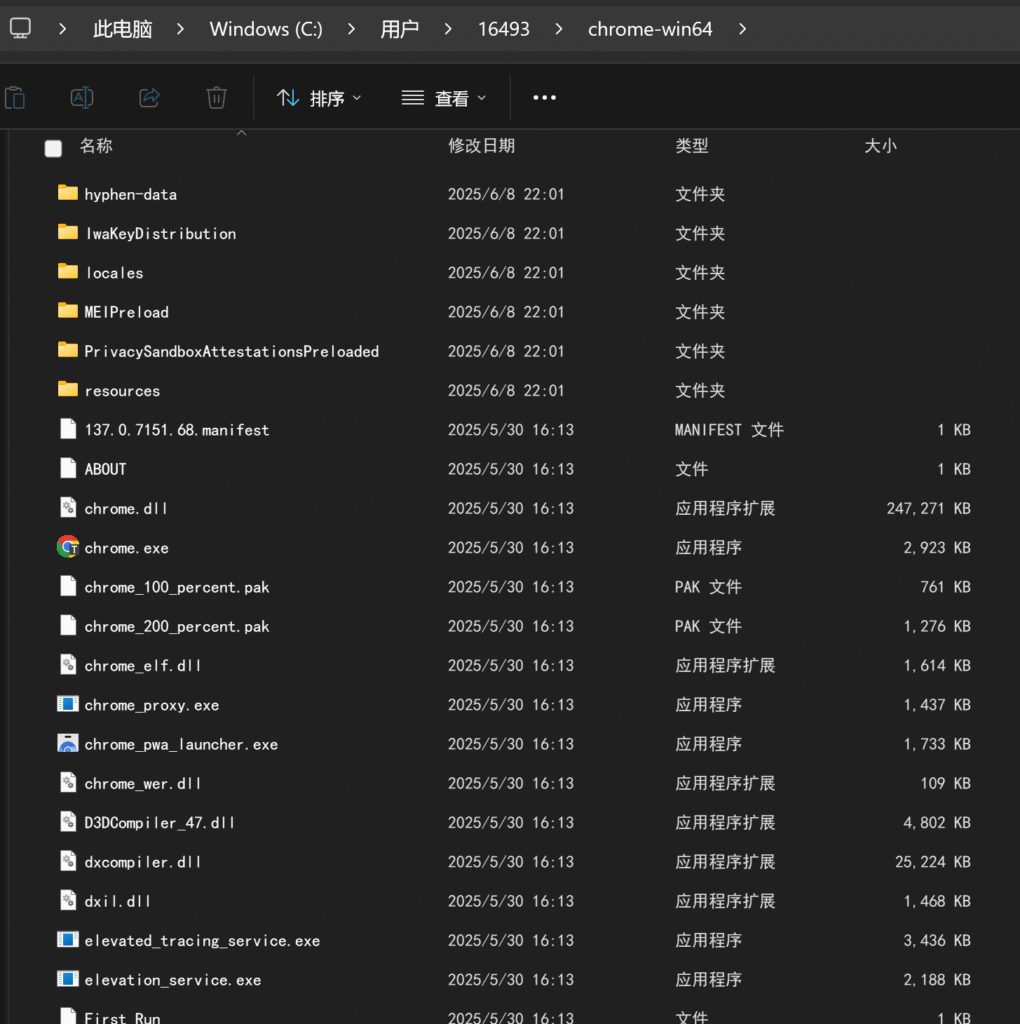Expand chevron after Windows (C:) breadcrumb
Image resolution: width=1020 pixels, height=1024 pixels.
(x=351, y=29)
